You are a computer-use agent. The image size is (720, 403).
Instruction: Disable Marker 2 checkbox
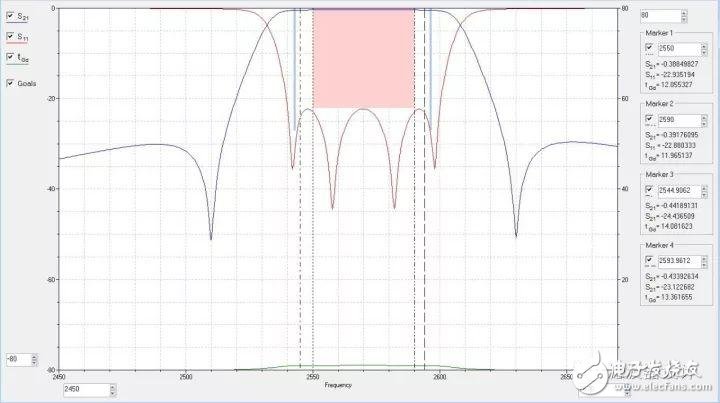(x=647, y=119)
